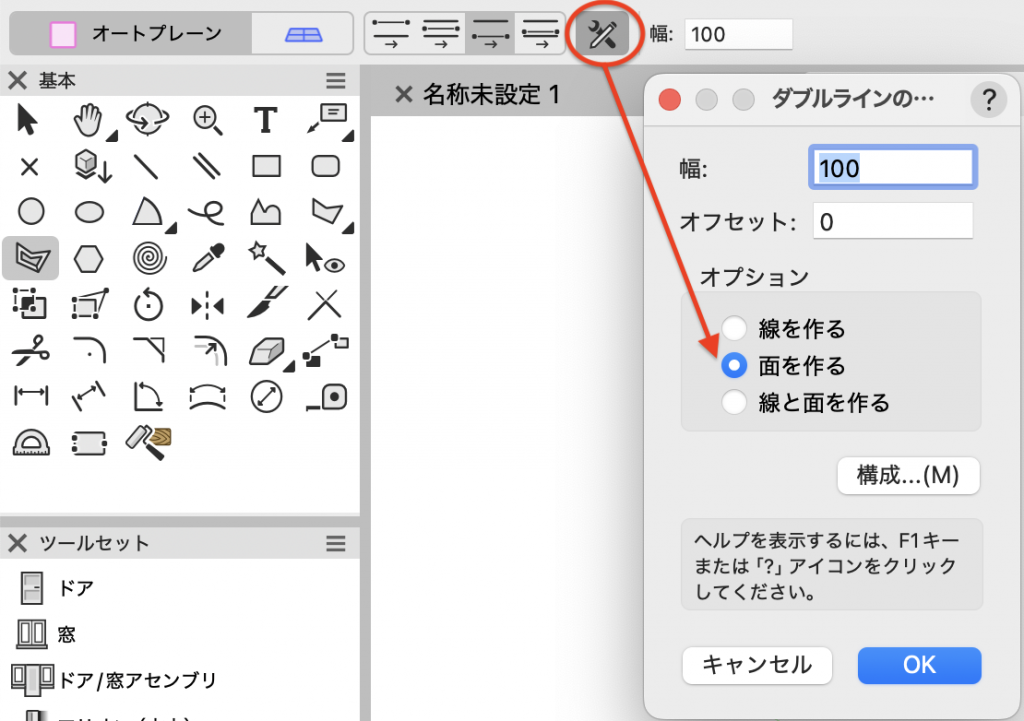Click the オフセット input field

click(x=892, y=221)
